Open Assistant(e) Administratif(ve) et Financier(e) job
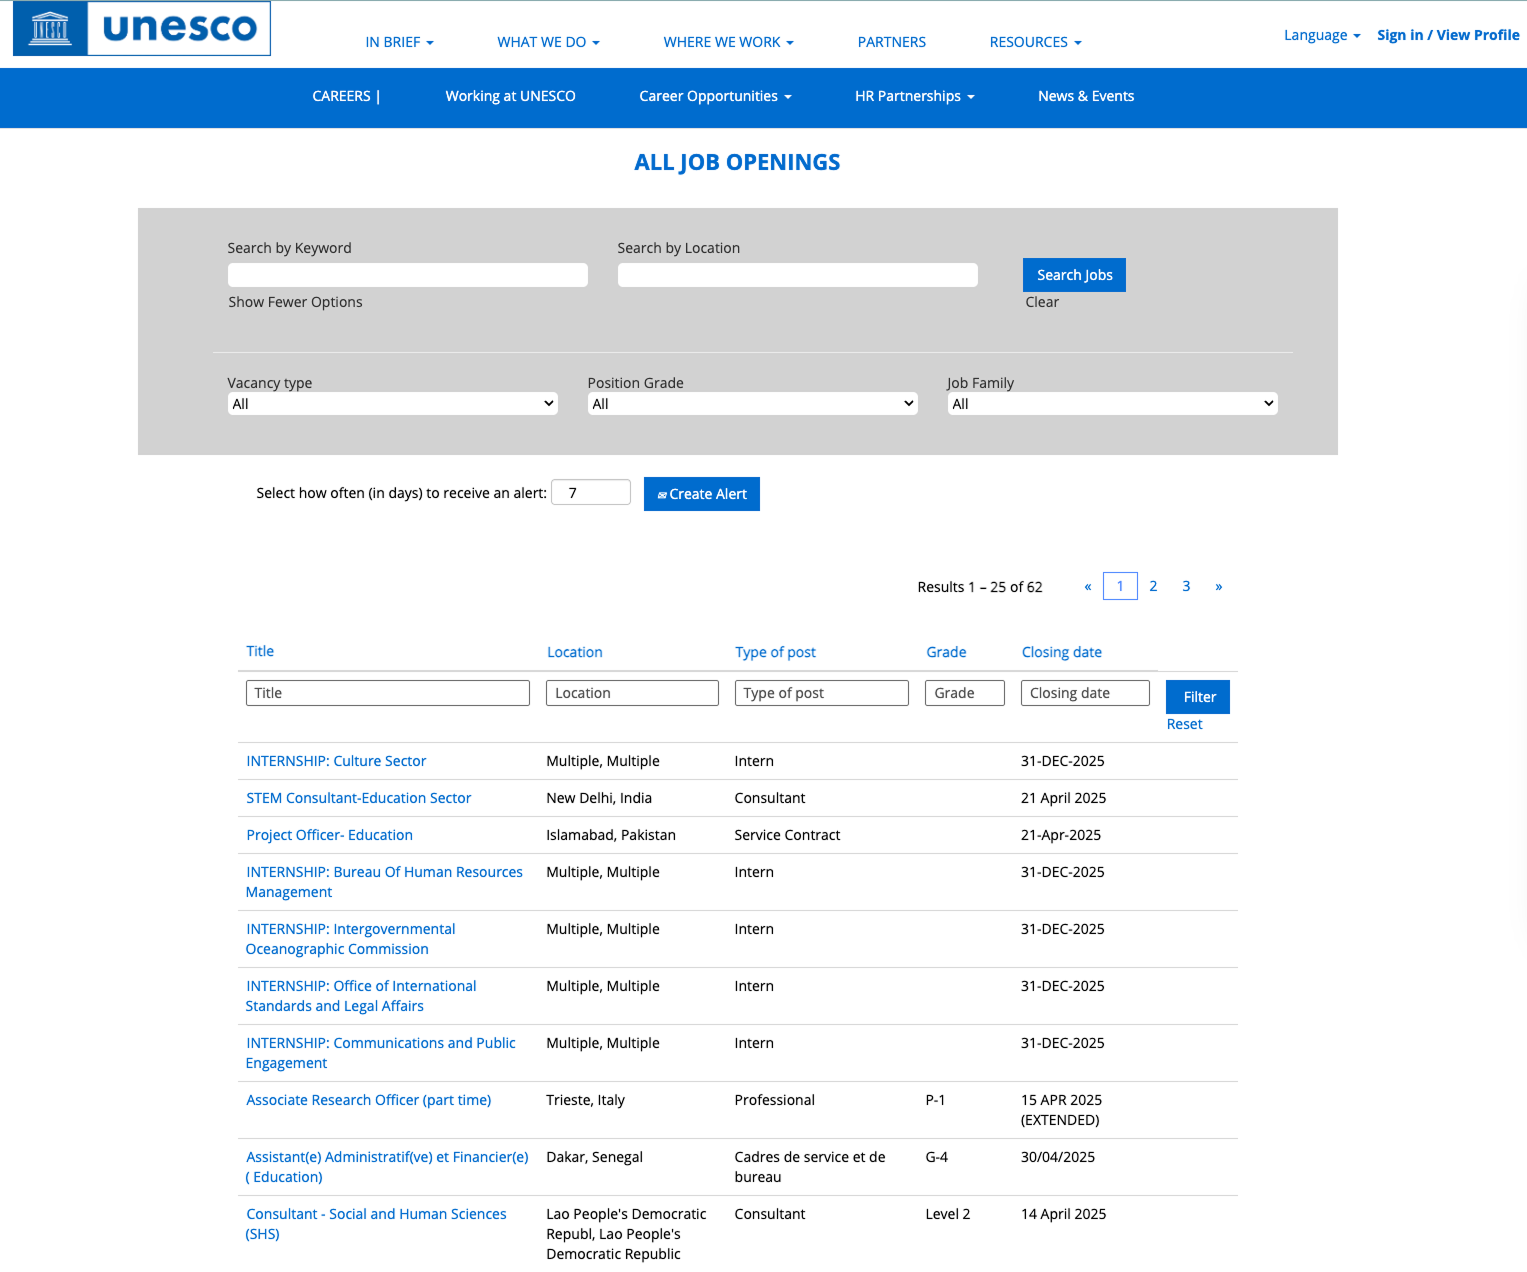Screen dimensions: 1527x1272 coord(387,1167)
